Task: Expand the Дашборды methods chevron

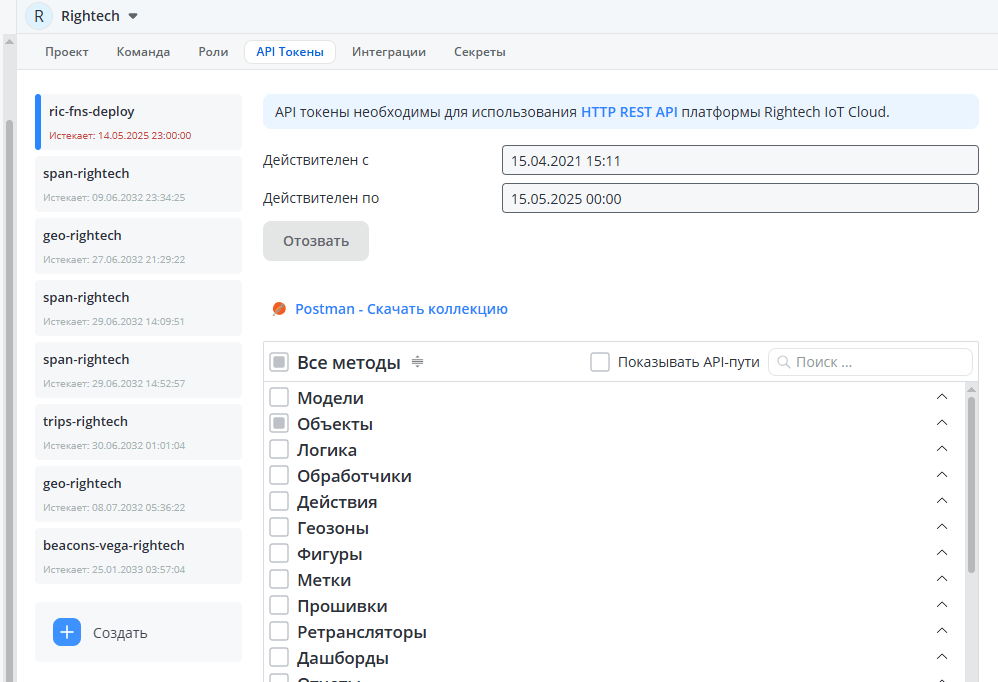Action: coord(942,658)
